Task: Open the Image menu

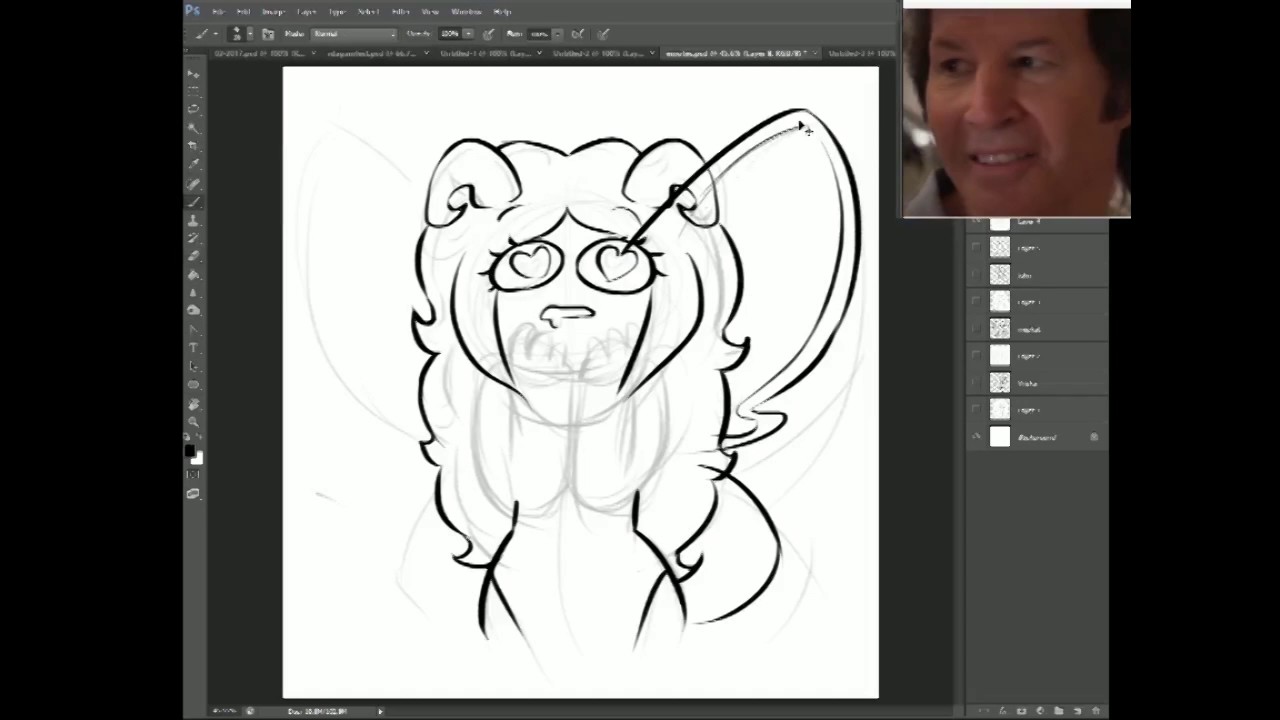Action: click(274, 12)
